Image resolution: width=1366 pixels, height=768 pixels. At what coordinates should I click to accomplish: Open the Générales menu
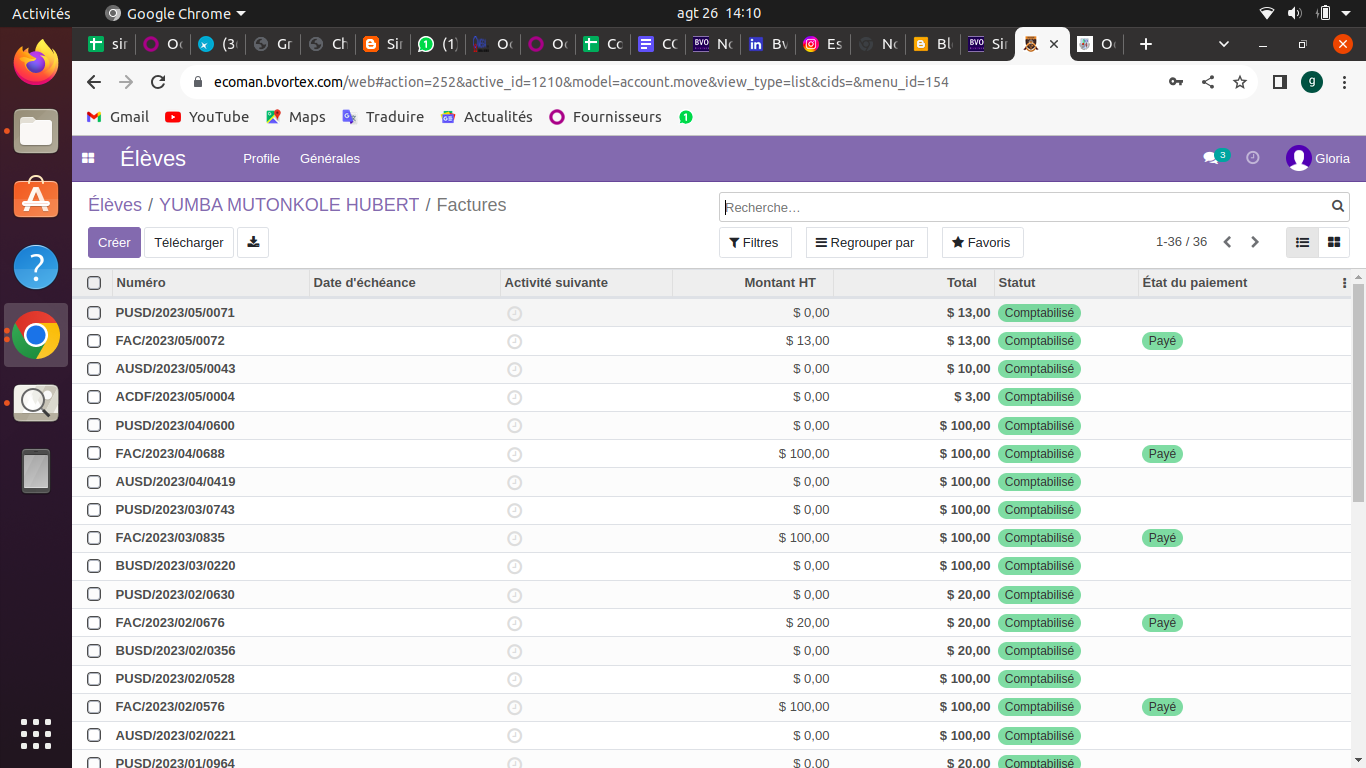click(x=330, y=158)
